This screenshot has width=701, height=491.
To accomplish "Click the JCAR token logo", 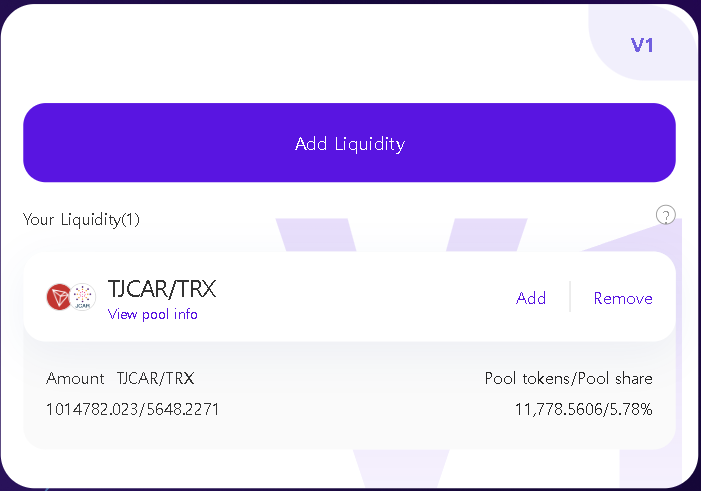I will (x=82, y=297).
